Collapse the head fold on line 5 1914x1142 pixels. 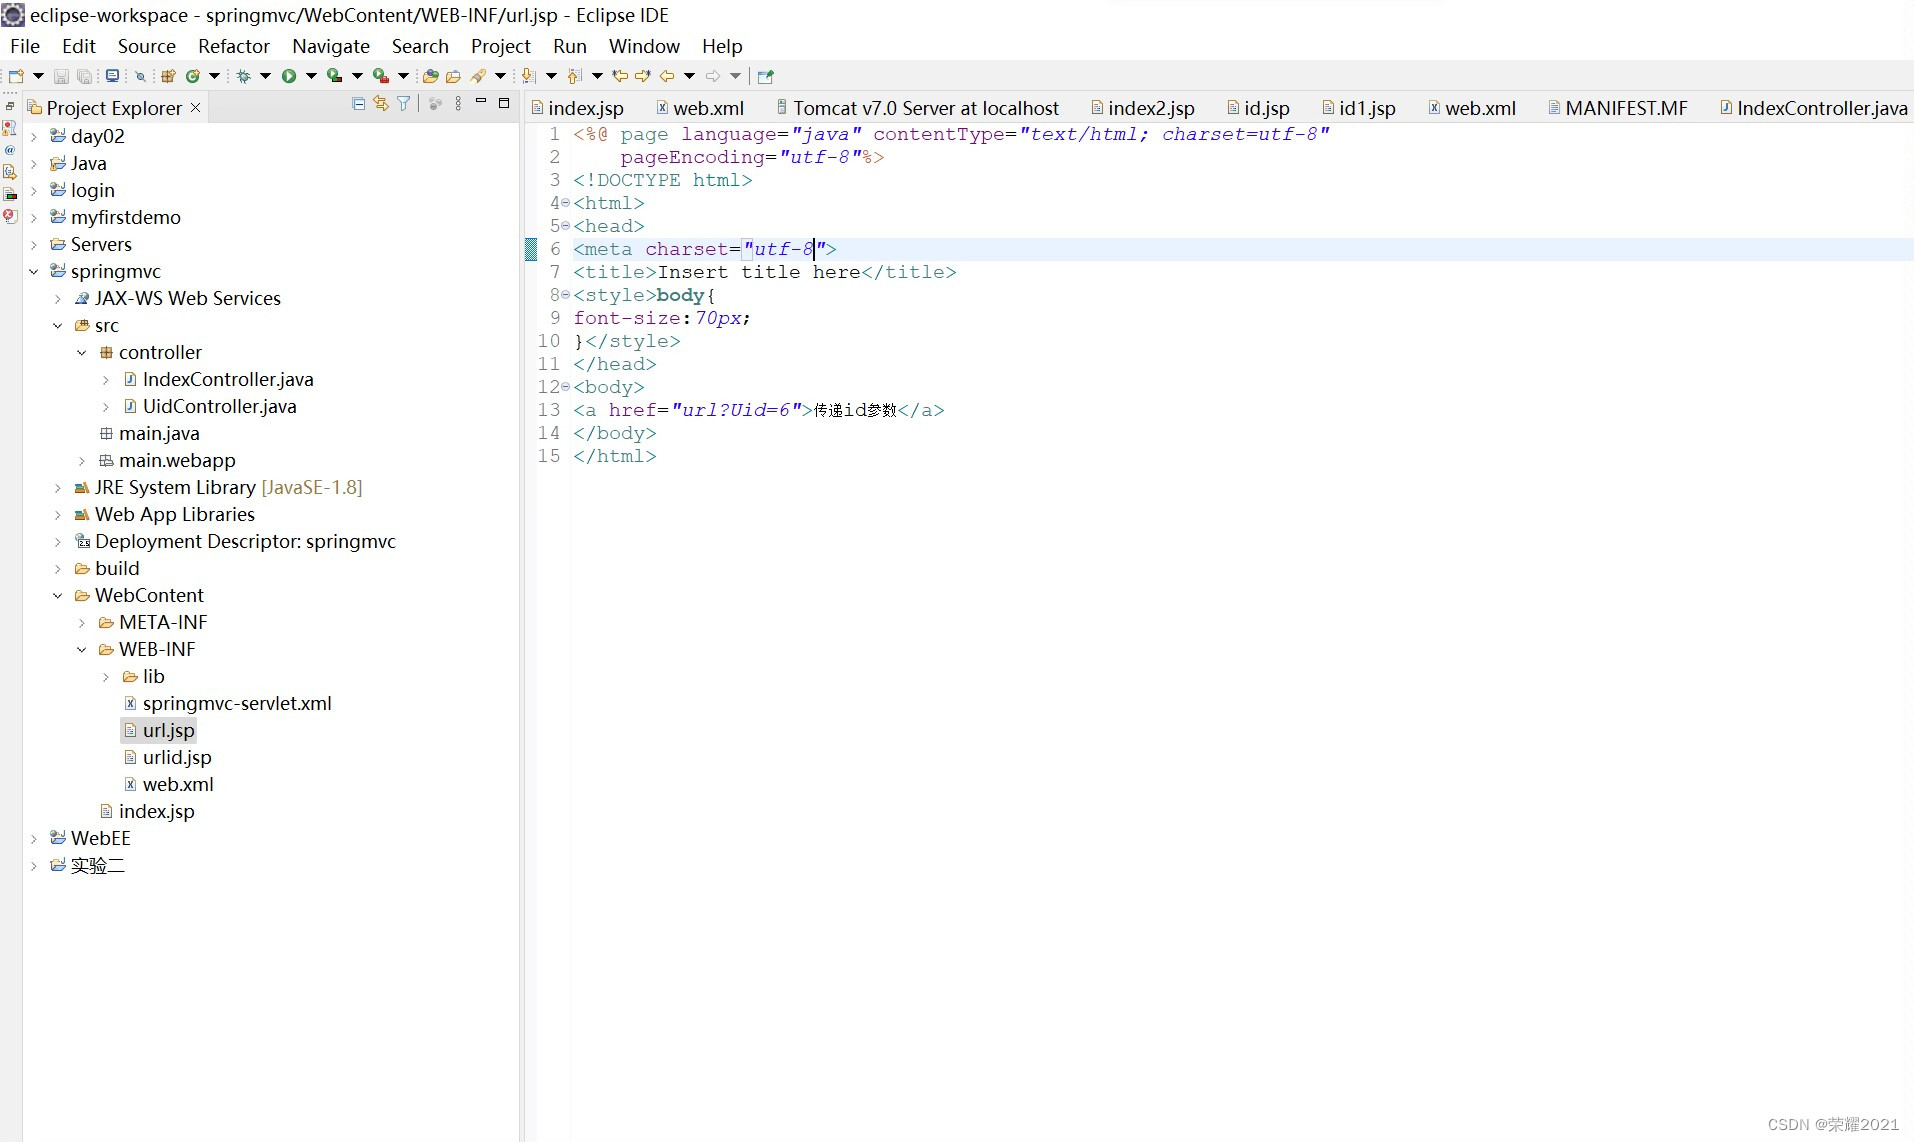click(x=565, y=226)
